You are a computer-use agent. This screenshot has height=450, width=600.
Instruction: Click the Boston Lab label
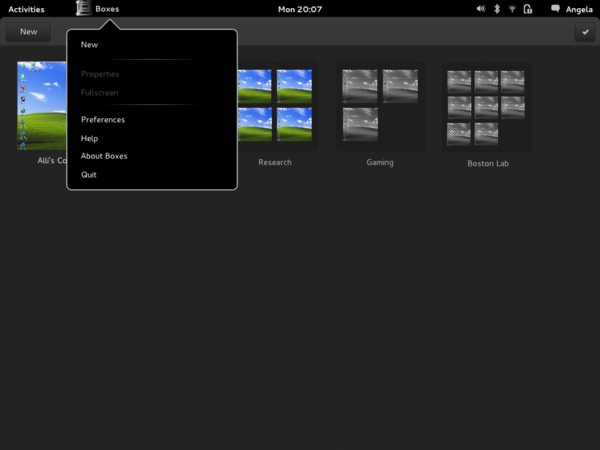pos(488,163)
